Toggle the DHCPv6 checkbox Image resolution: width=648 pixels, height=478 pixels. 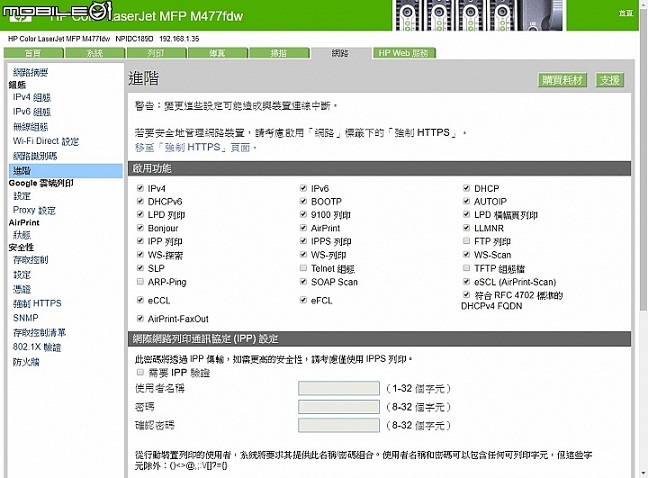coord(140,202)
